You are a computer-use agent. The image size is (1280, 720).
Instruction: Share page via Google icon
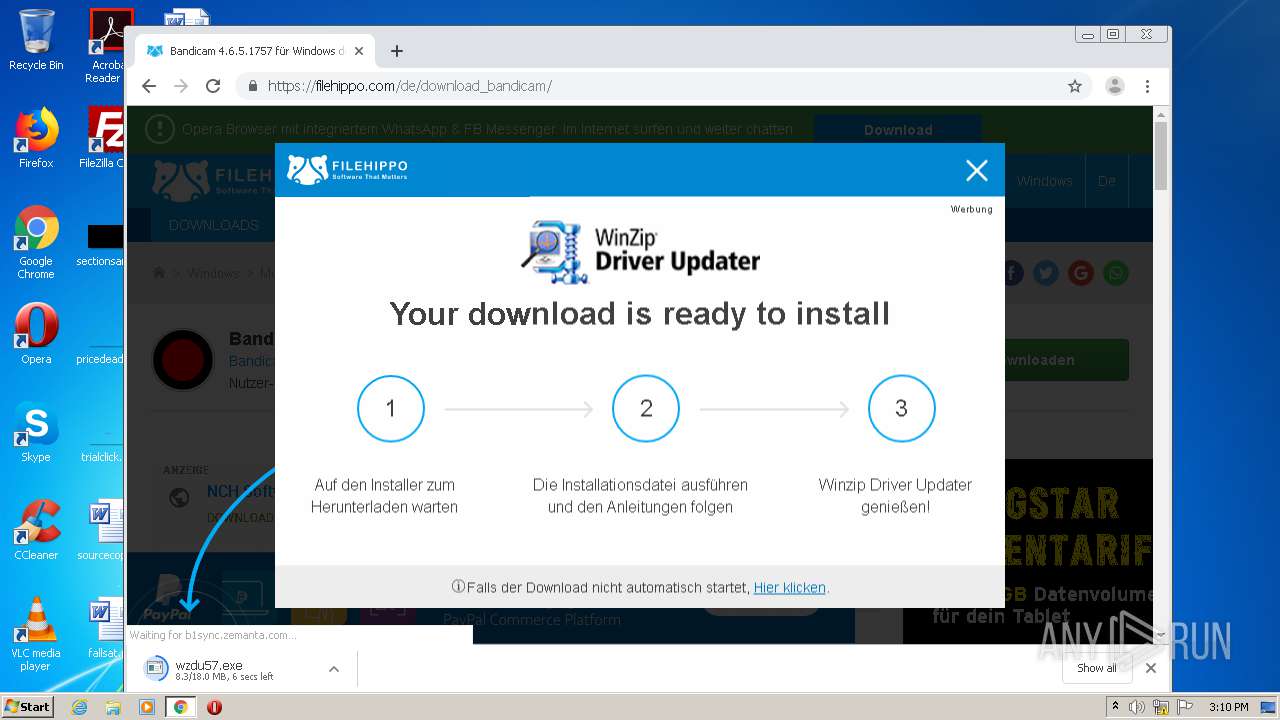coord(1080,273)
